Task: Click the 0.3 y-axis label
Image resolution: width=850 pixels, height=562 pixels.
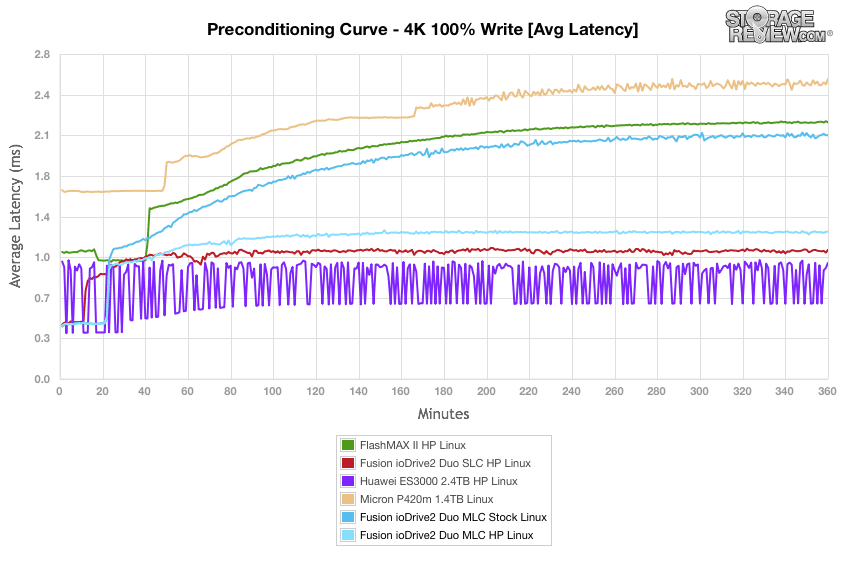Action: pos(42,338)
